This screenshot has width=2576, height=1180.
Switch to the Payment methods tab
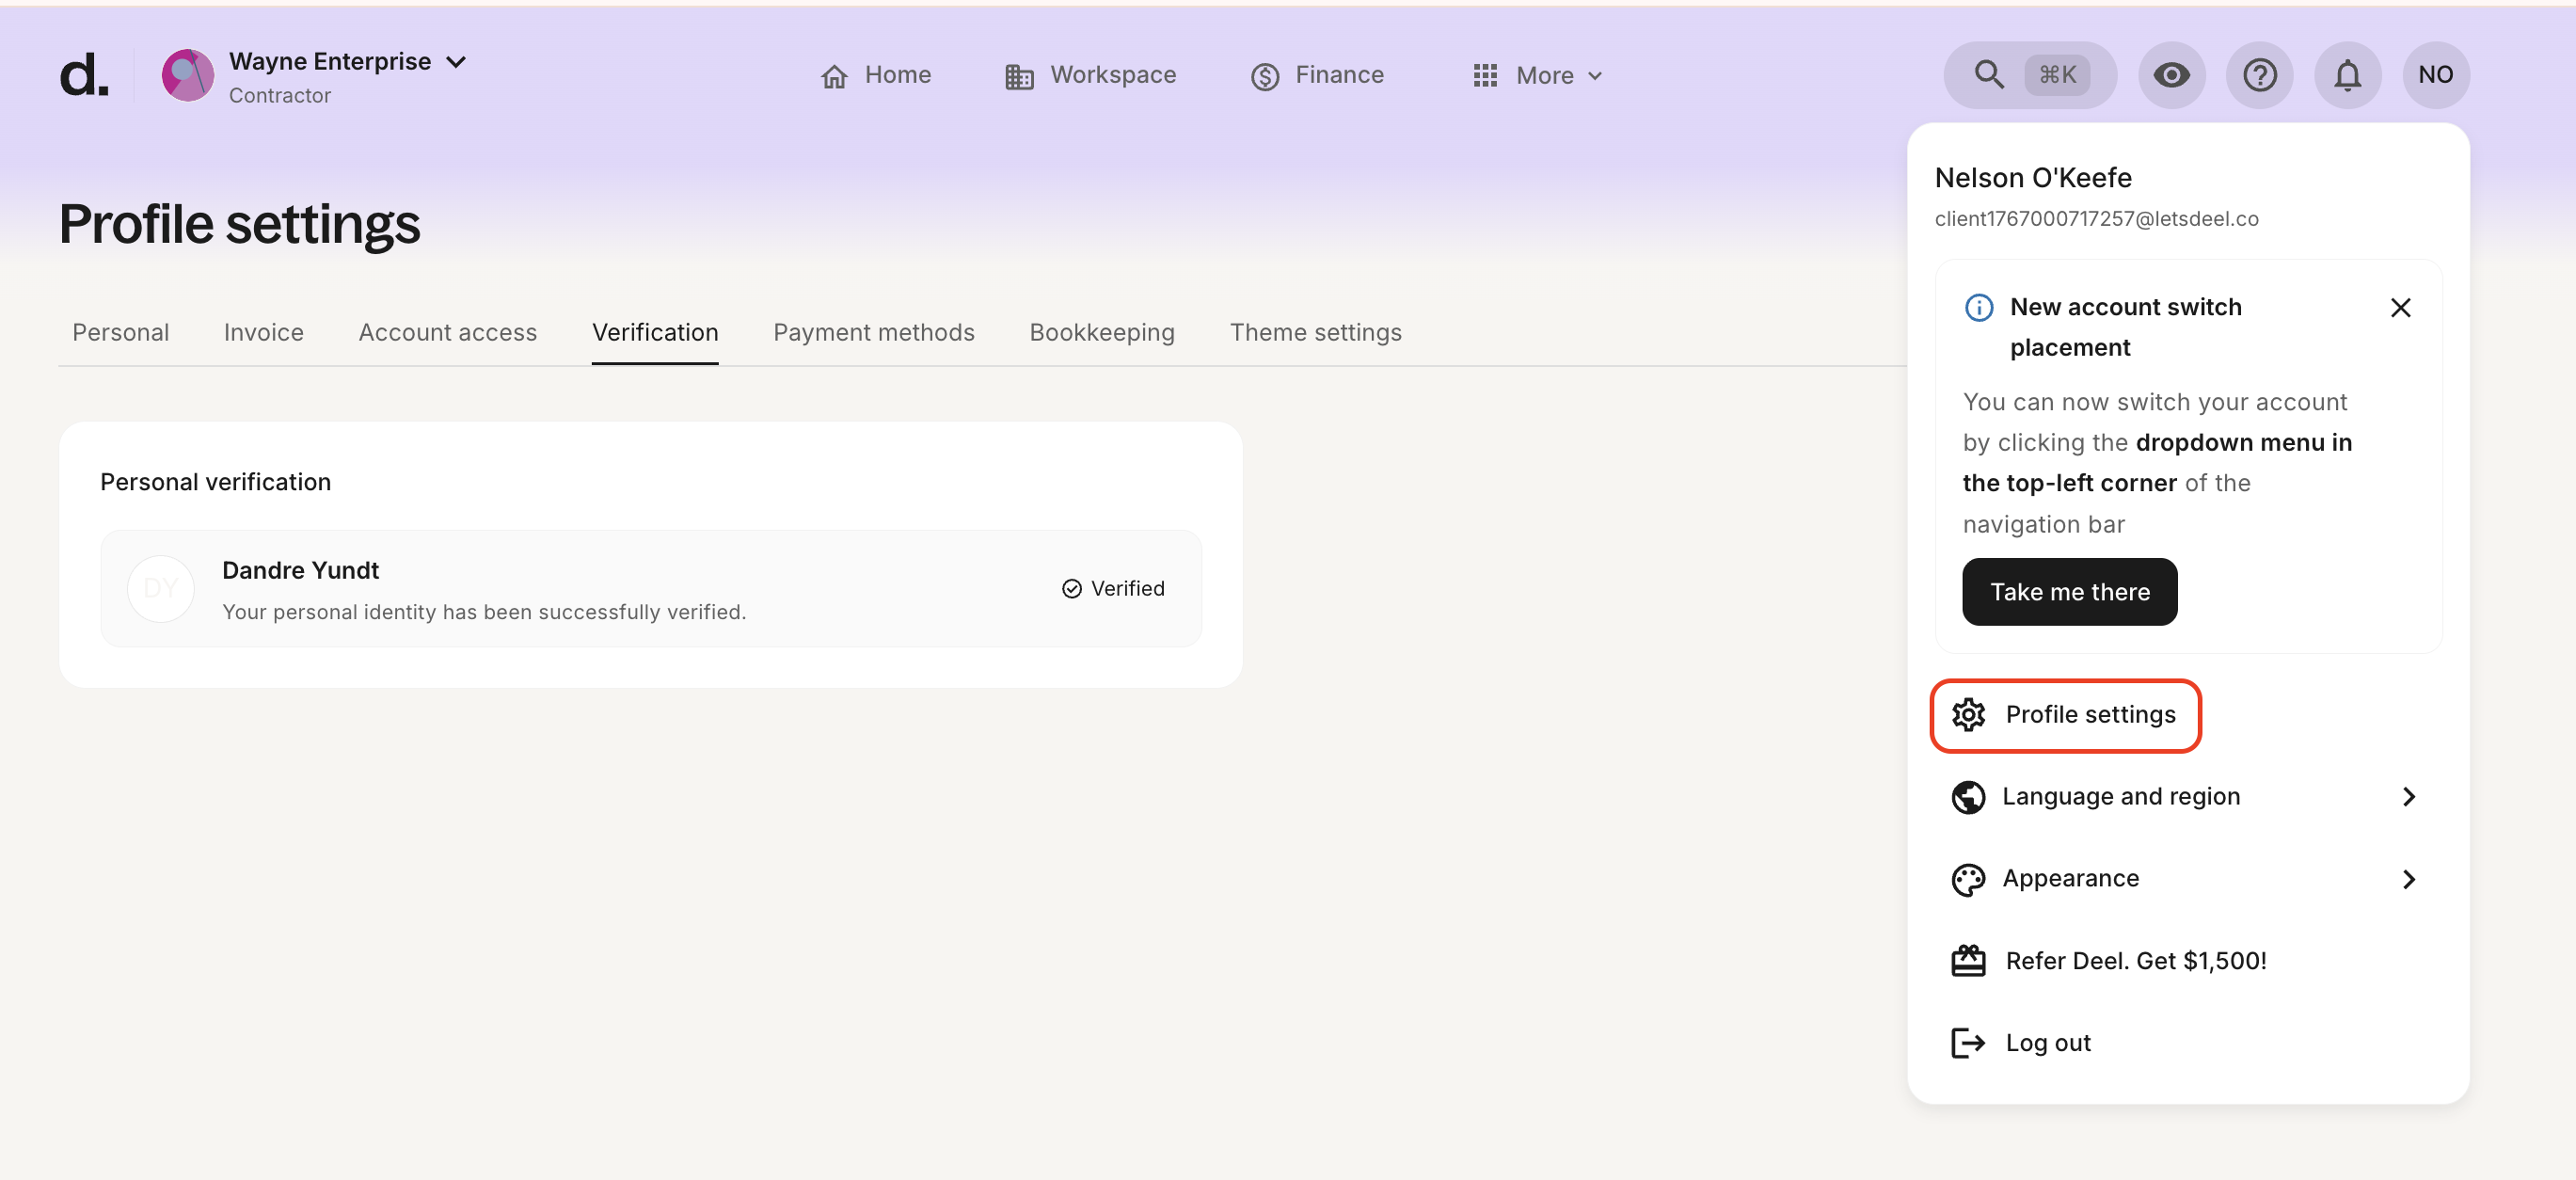pyautogui.click(x=873, y=332)
